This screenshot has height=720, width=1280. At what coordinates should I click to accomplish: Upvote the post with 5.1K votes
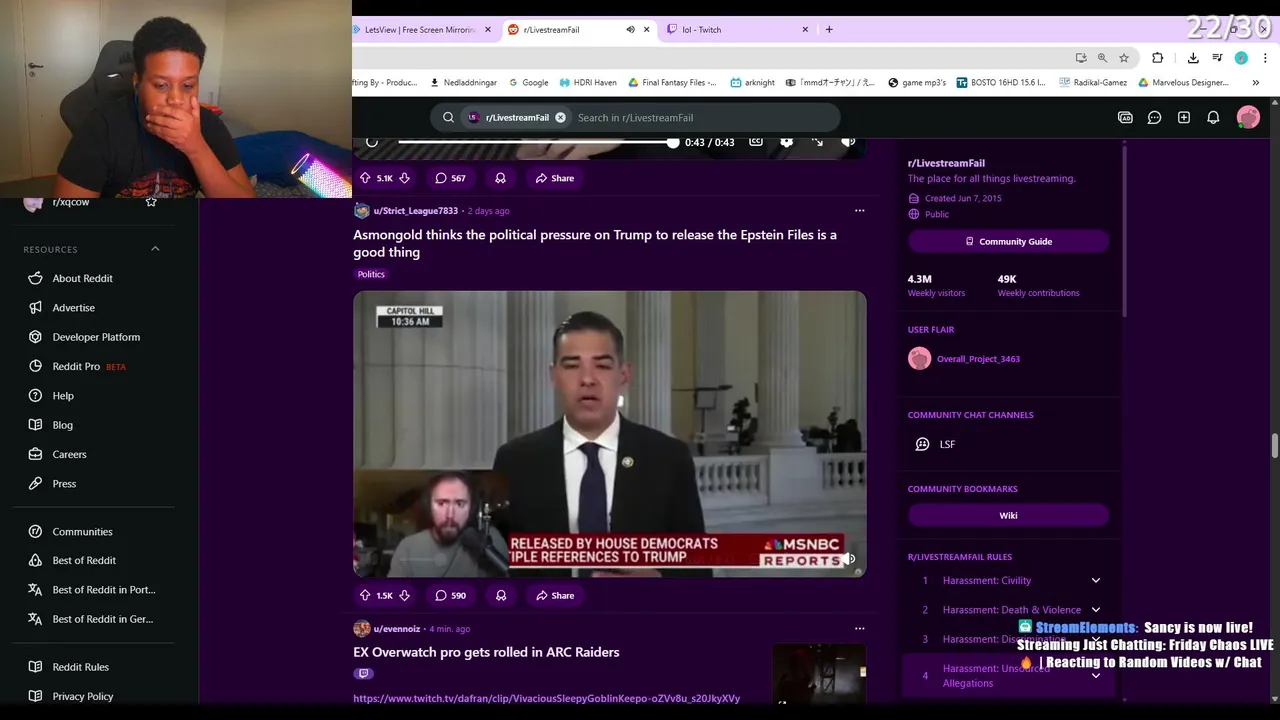[x=365, y=178]
